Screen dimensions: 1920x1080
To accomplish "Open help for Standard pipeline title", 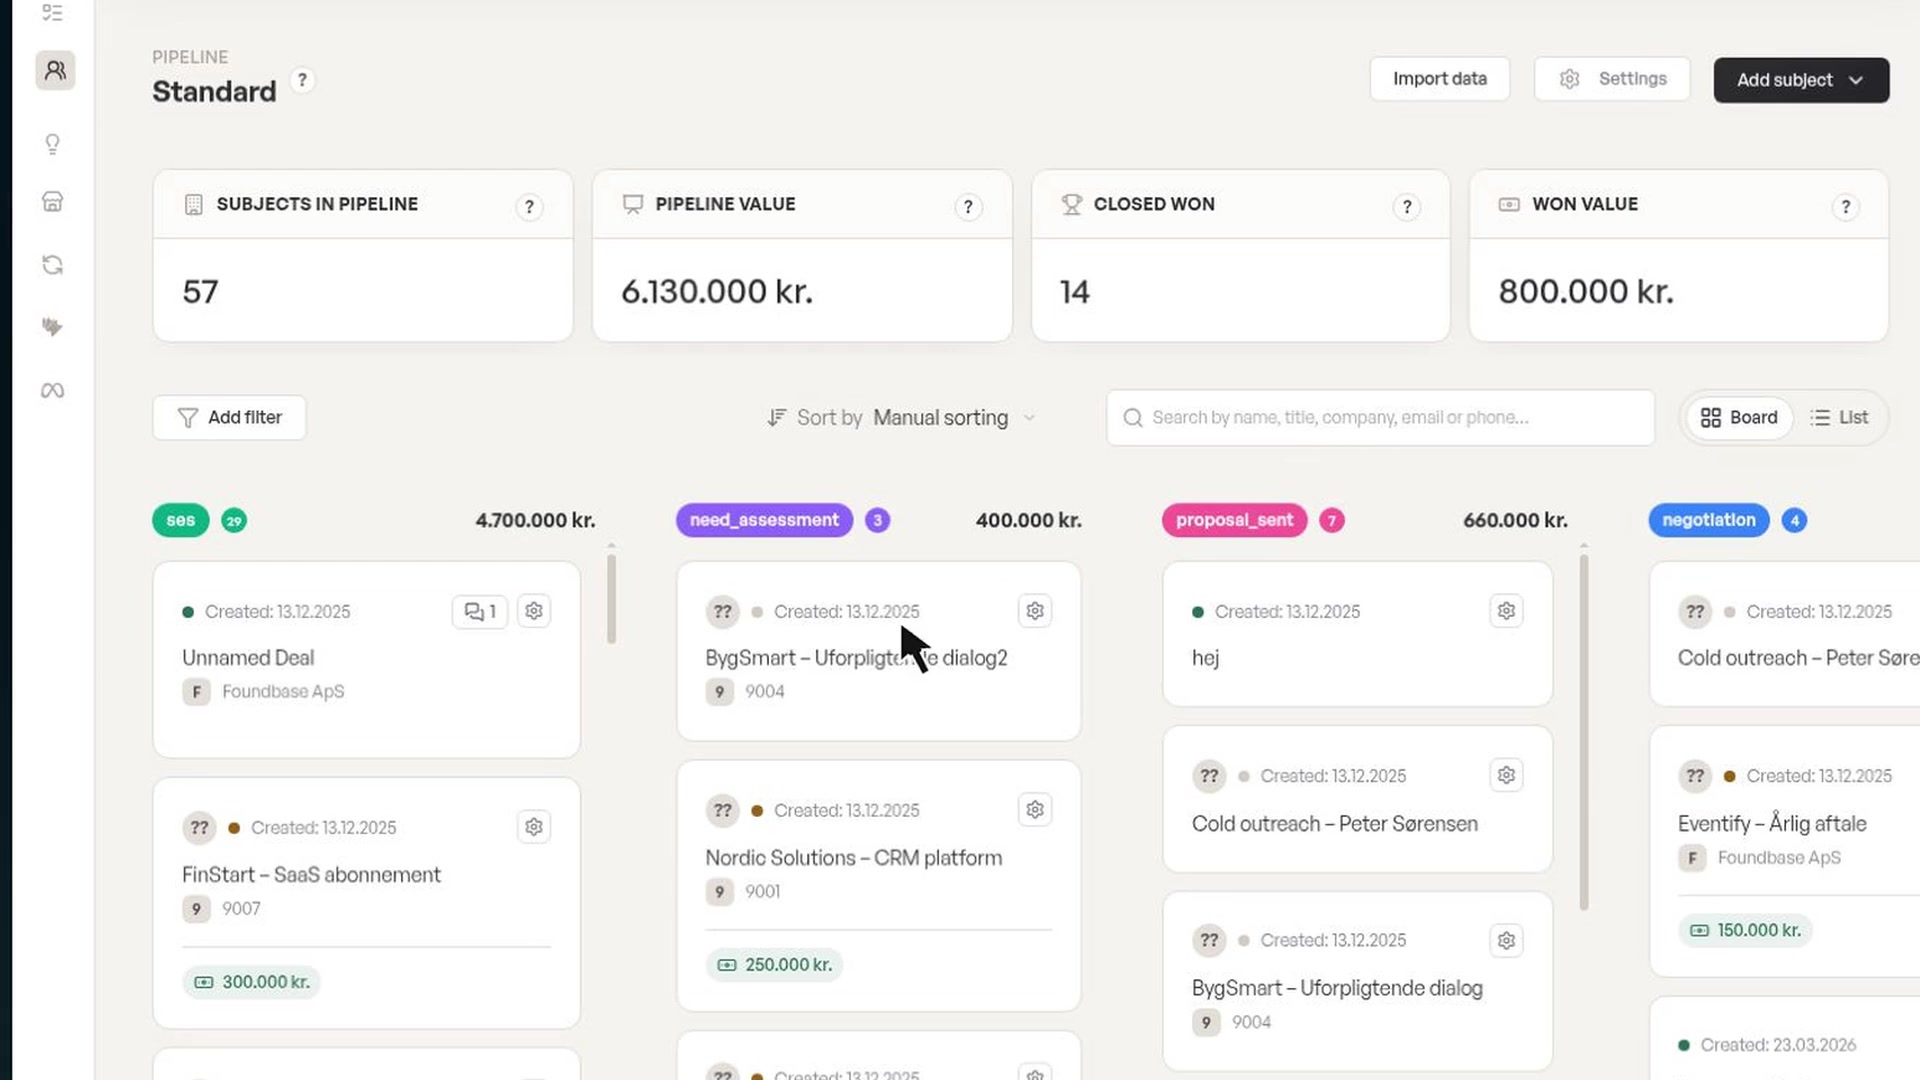I will click(302, 80).
